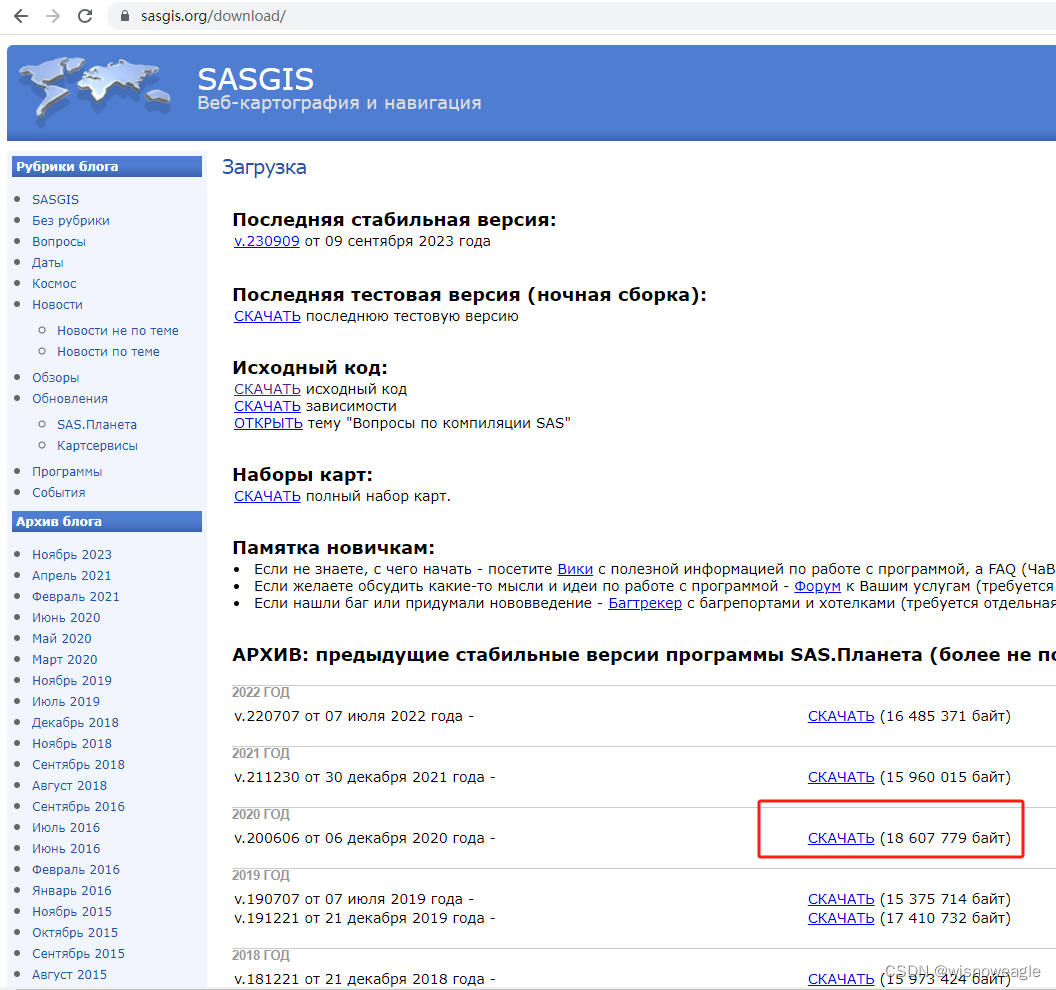The width and height of the screenshot is (1056, 990).
Task: Open archive Август 2018
Action: click(69, 785)
